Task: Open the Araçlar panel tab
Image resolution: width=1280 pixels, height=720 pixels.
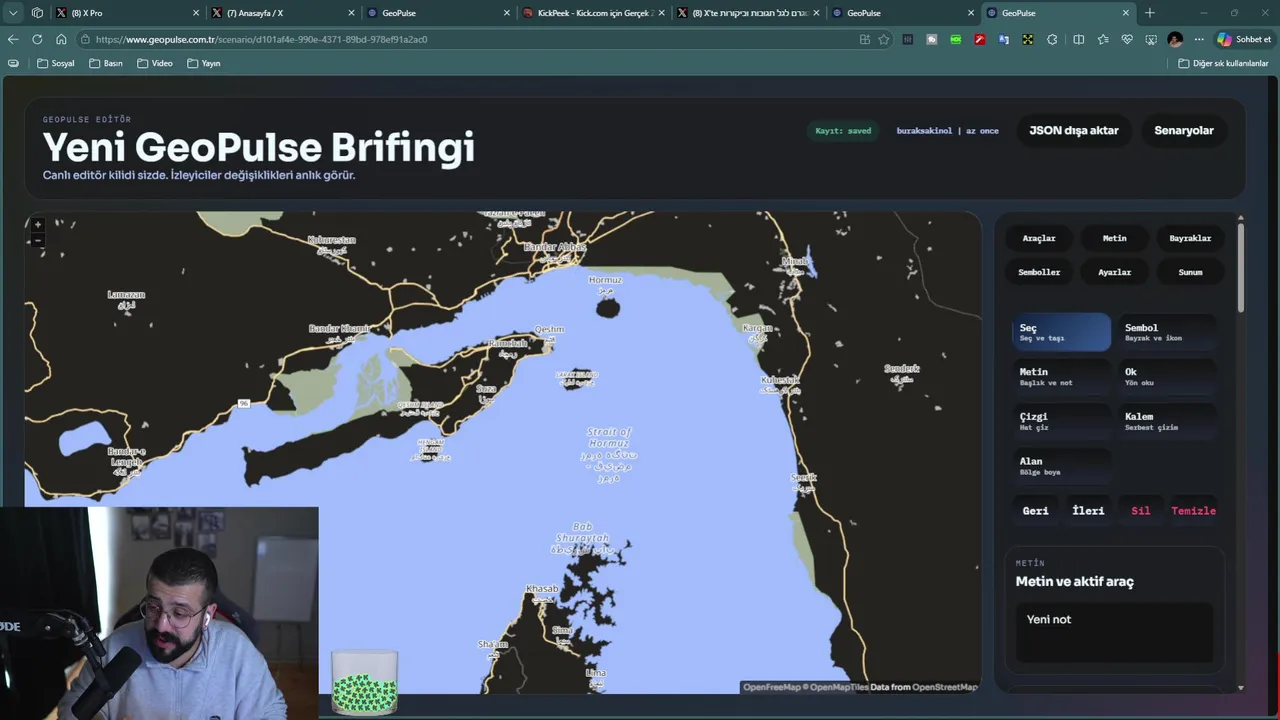Action: [x=1039, y=238]
